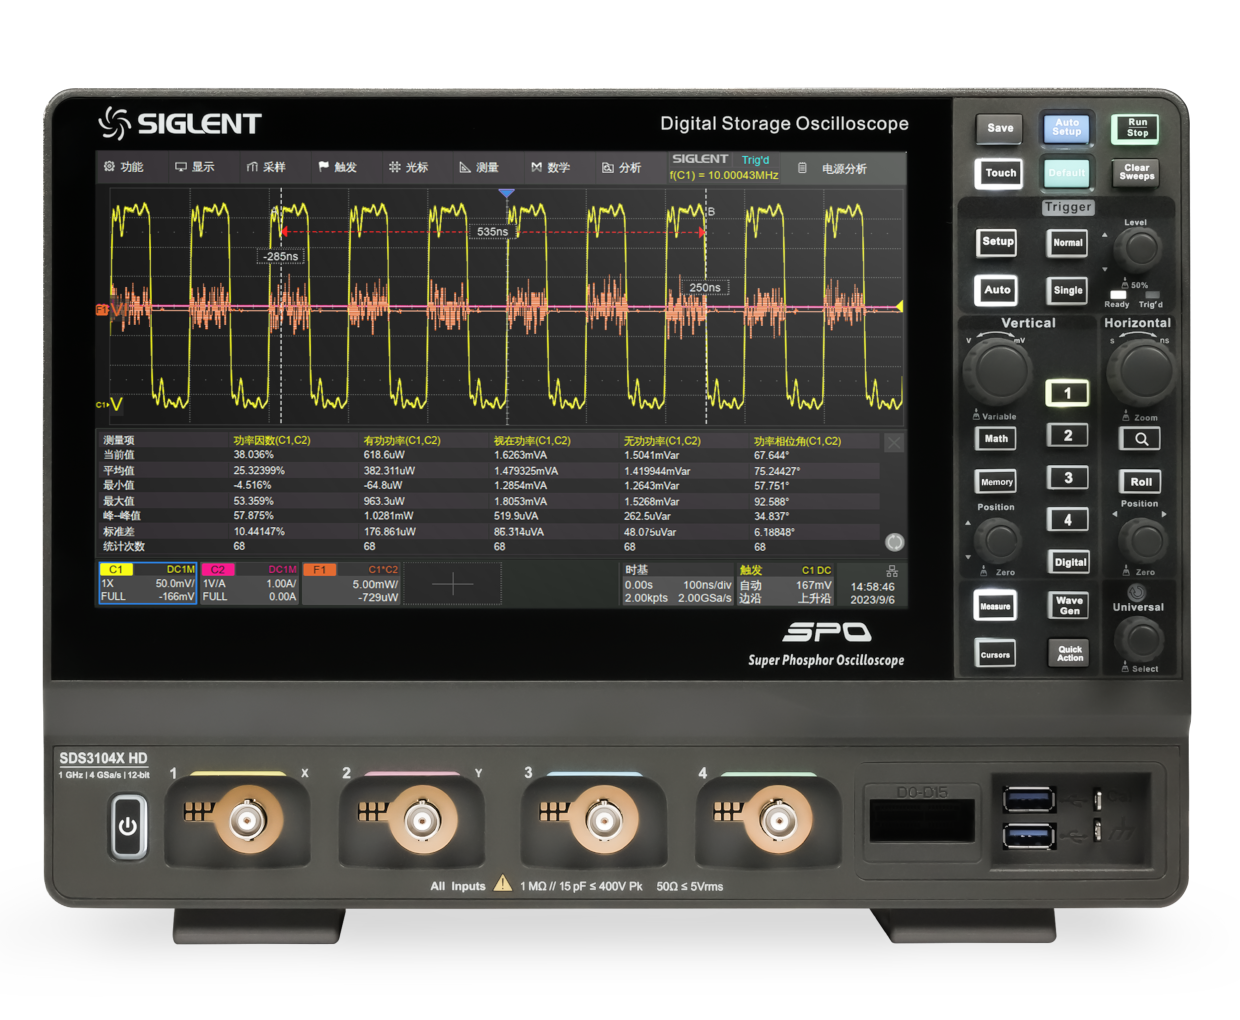The width and height of the screenshot is (1240, 1020).
Task: Push the Save hardware button
Action: point(1000,128)
